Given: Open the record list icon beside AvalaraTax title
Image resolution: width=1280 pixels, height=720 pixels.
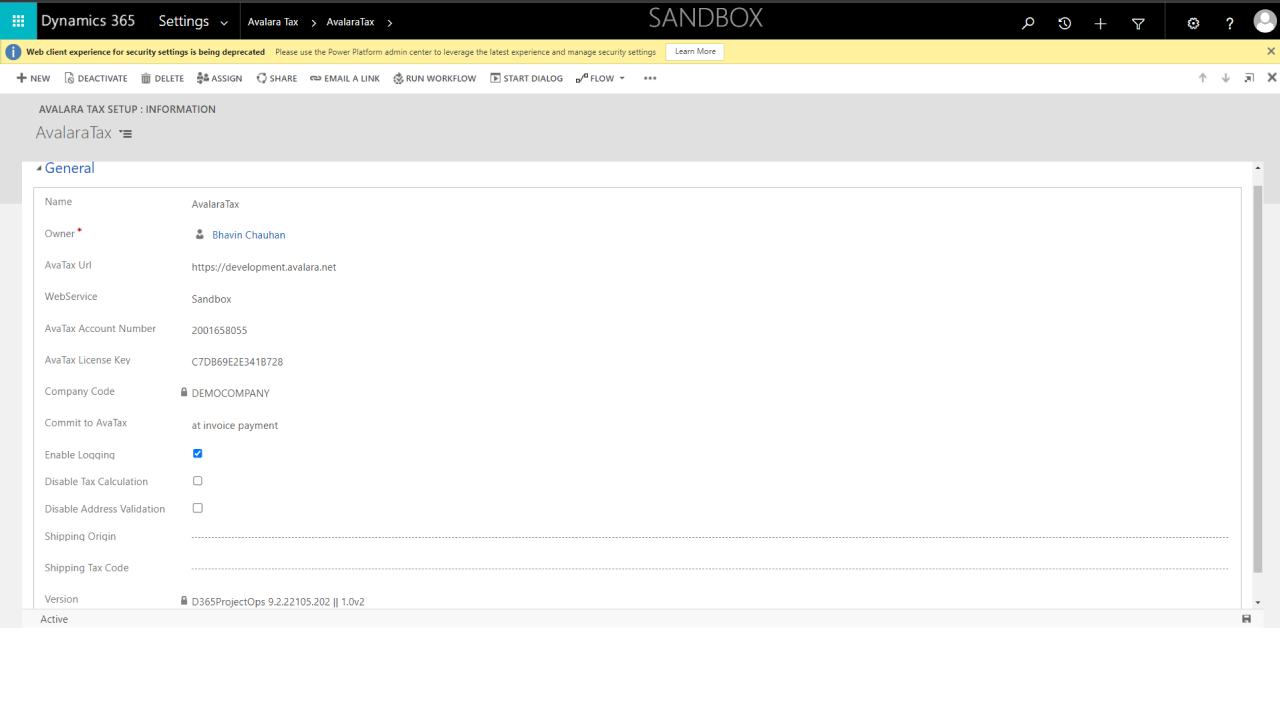Looking at the screenshot, I should point(125,133).
